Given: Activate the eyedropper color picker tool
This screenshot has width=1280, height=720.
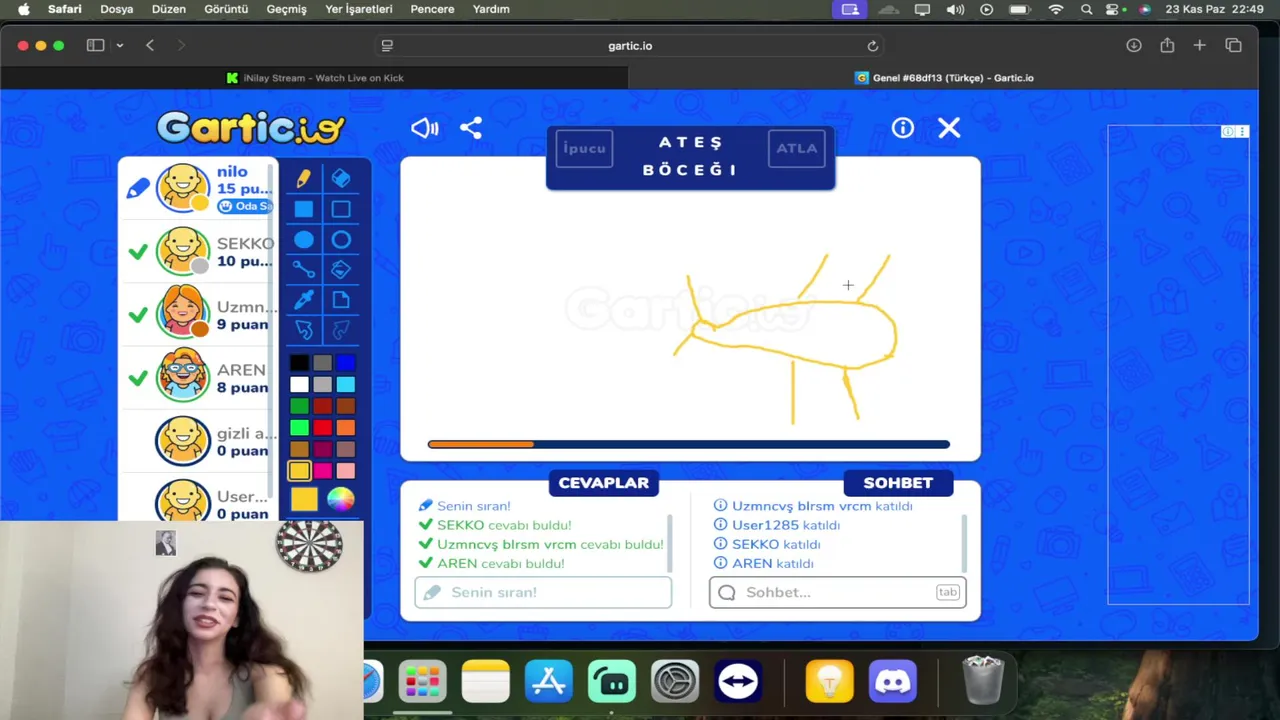Looking at the screenshot, I should 303,300.
